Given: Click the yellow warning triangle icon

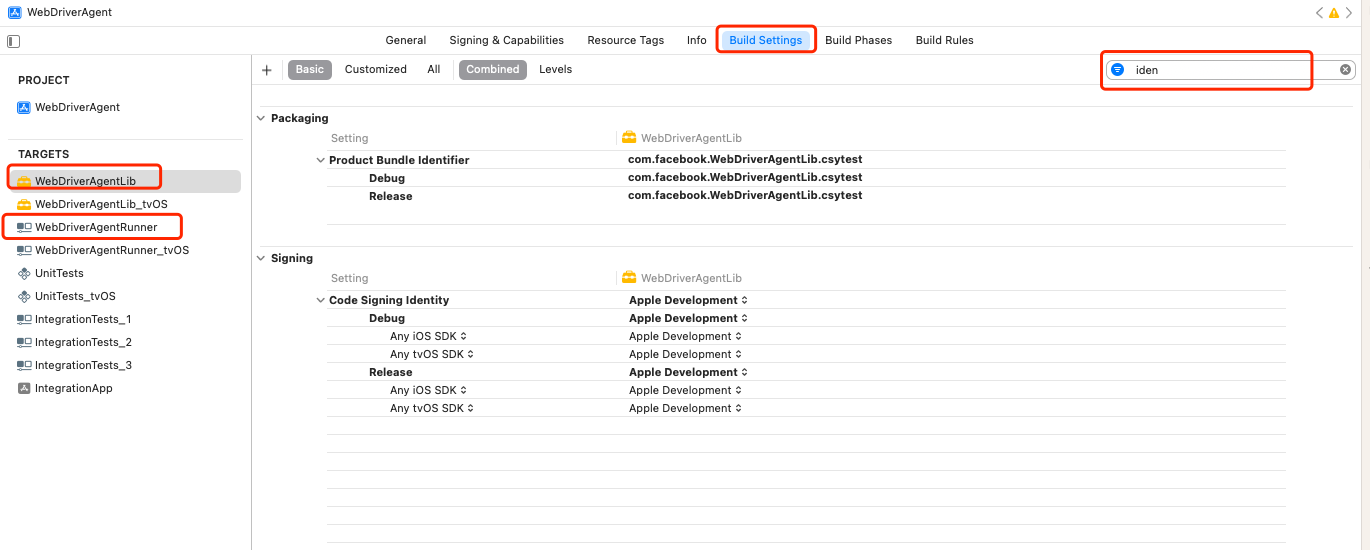Looking at the screenshot, I should click(x=1333, y=13).
